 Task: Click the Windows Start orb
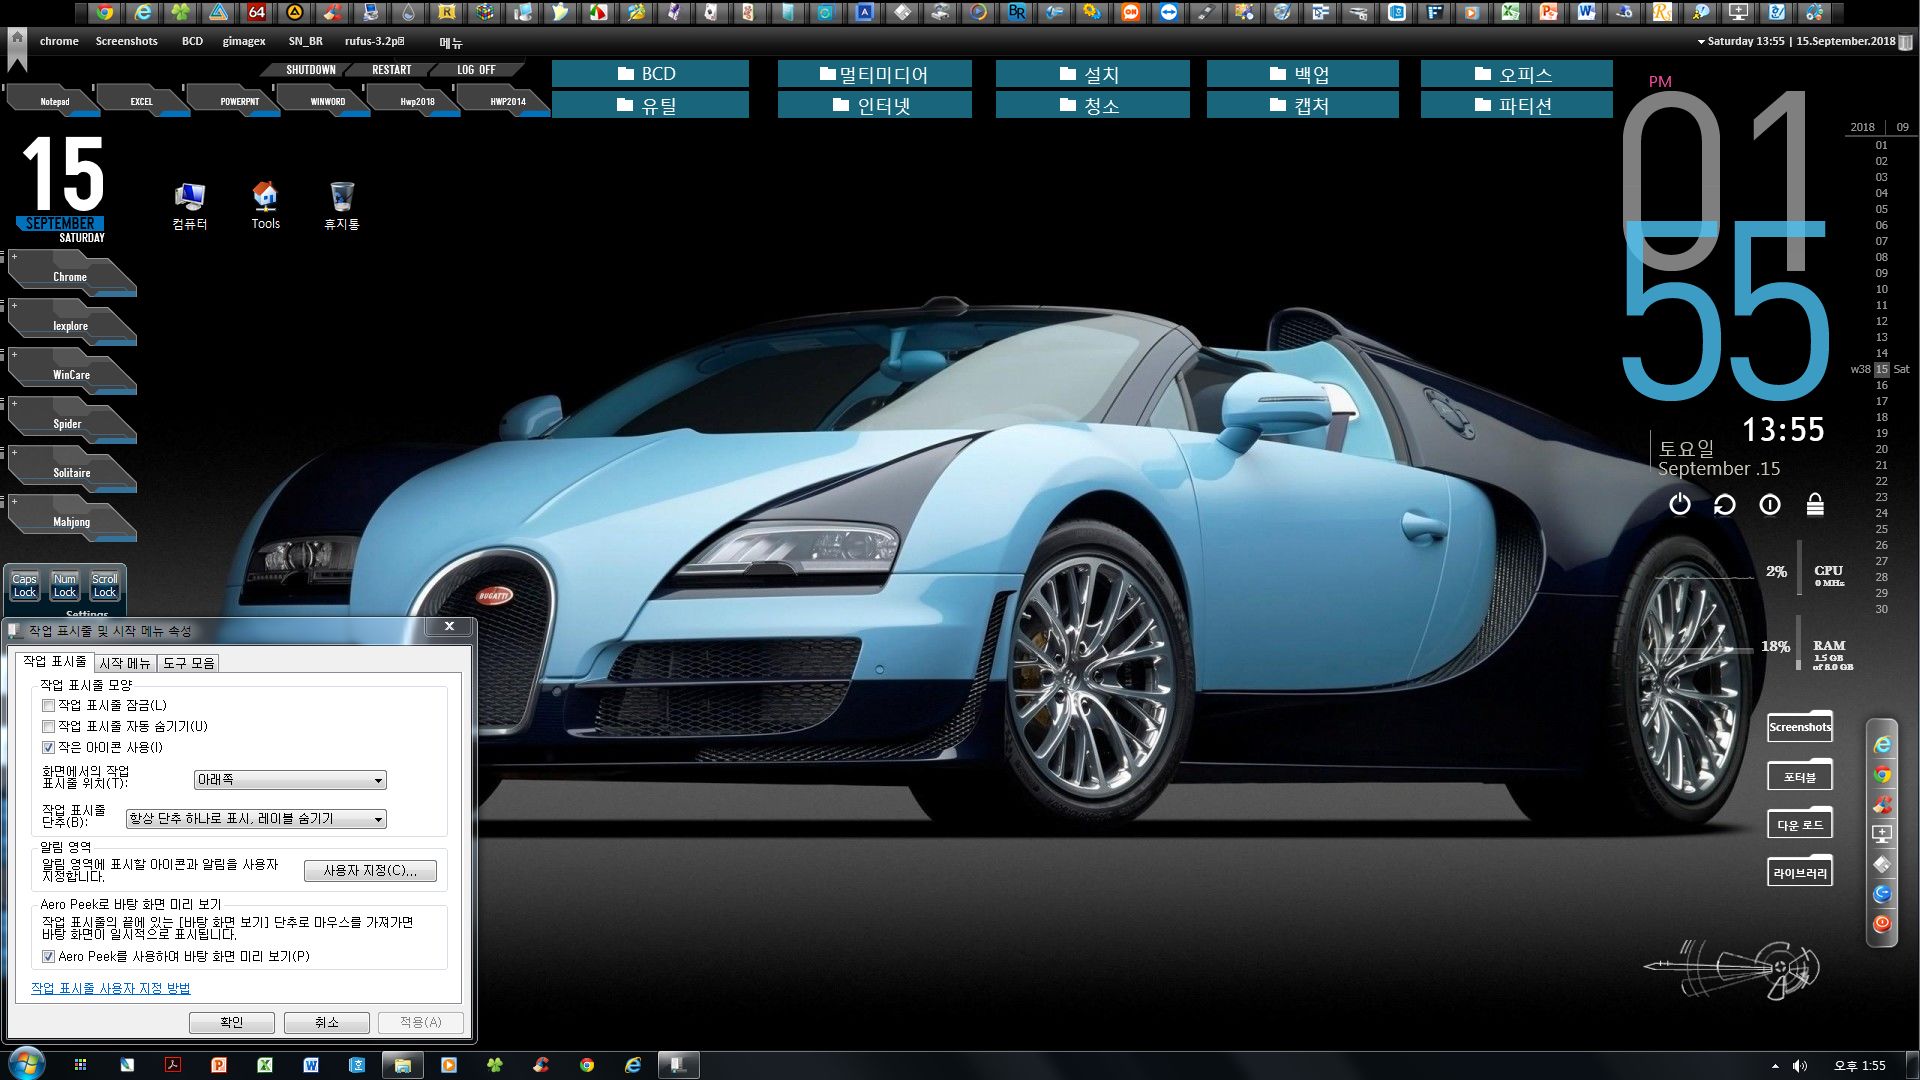tap(25, 1064)
